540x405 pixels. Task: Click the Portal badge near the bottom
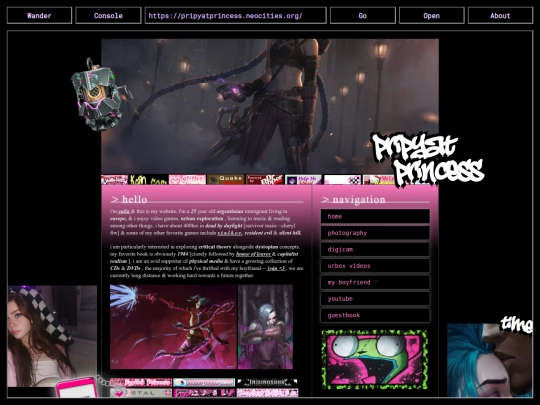click(x=141, y=393)
